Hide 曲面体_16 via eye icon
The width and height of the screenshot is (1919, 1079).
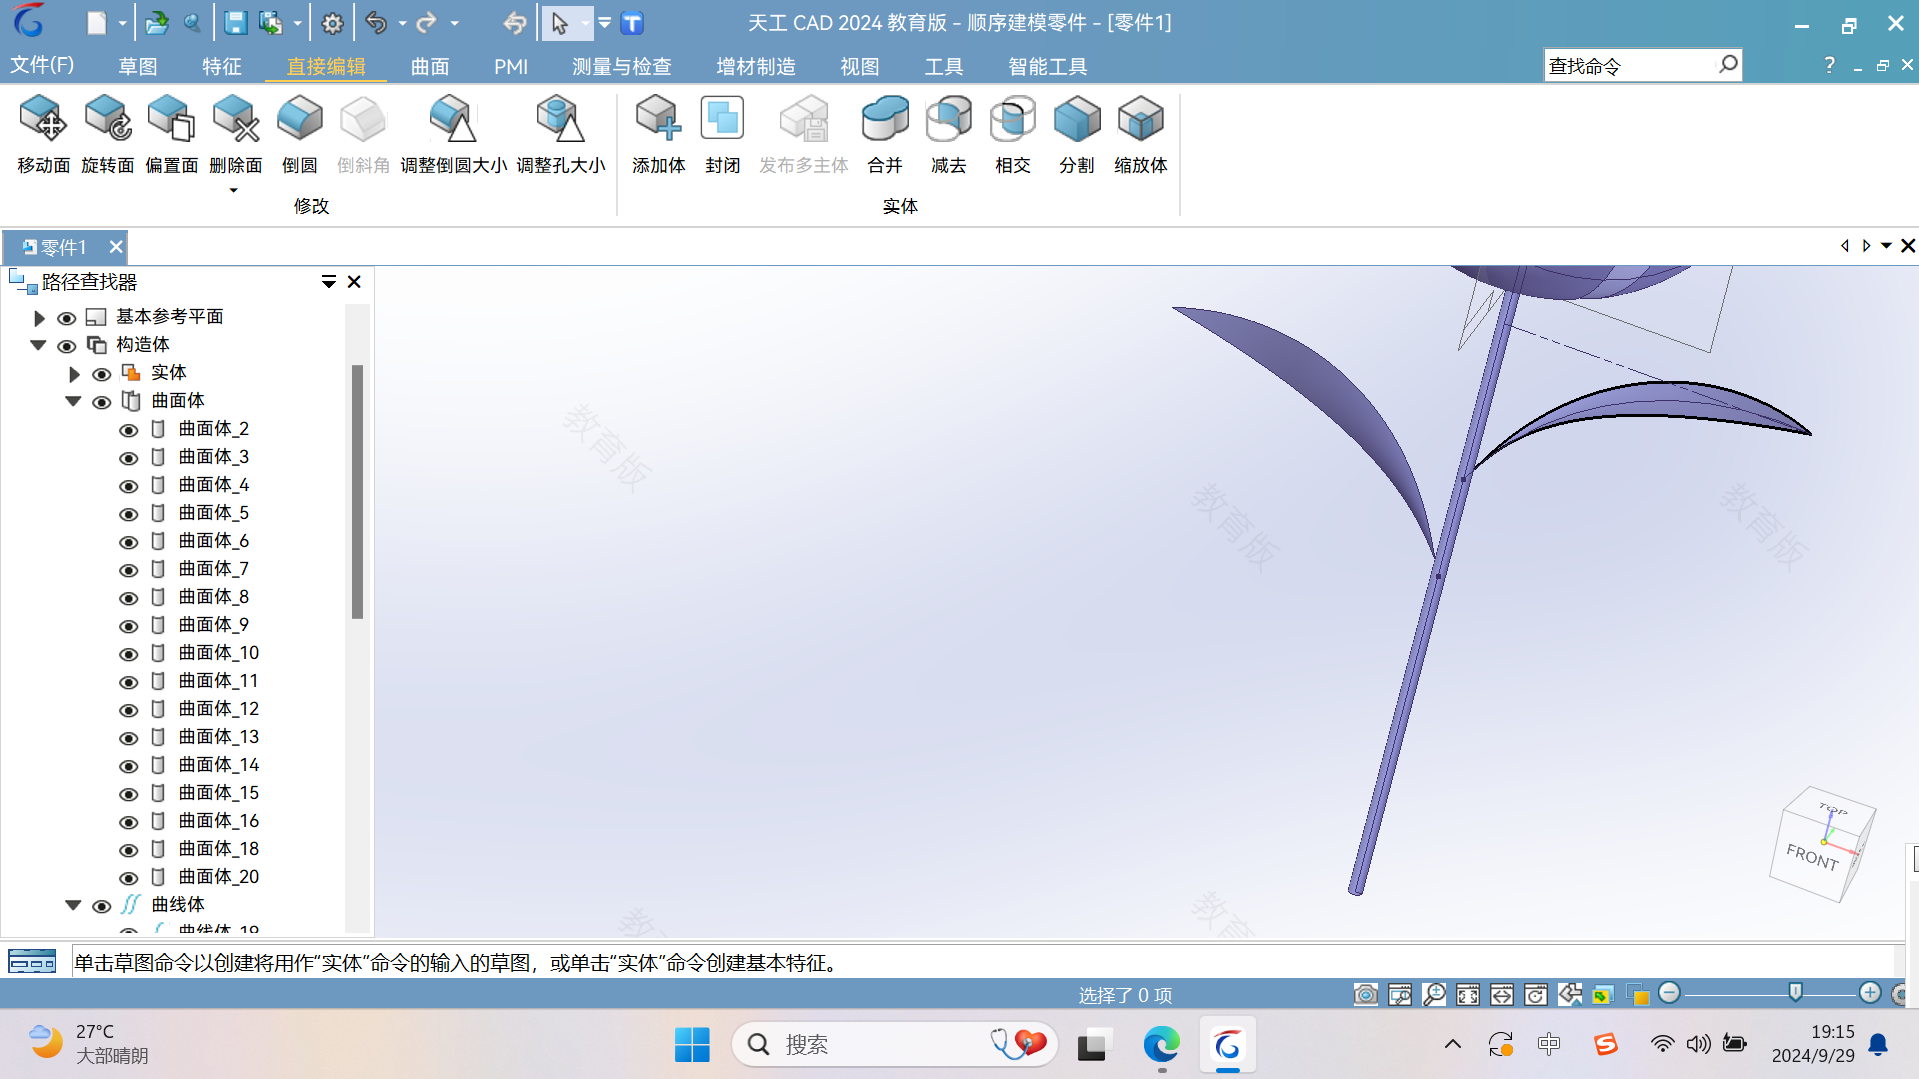point(128,822)
